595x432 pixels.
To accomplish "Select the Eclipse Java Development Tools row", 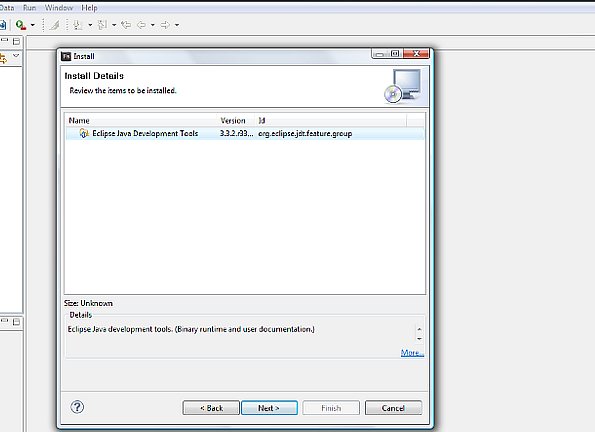I will tap(245, 134).
